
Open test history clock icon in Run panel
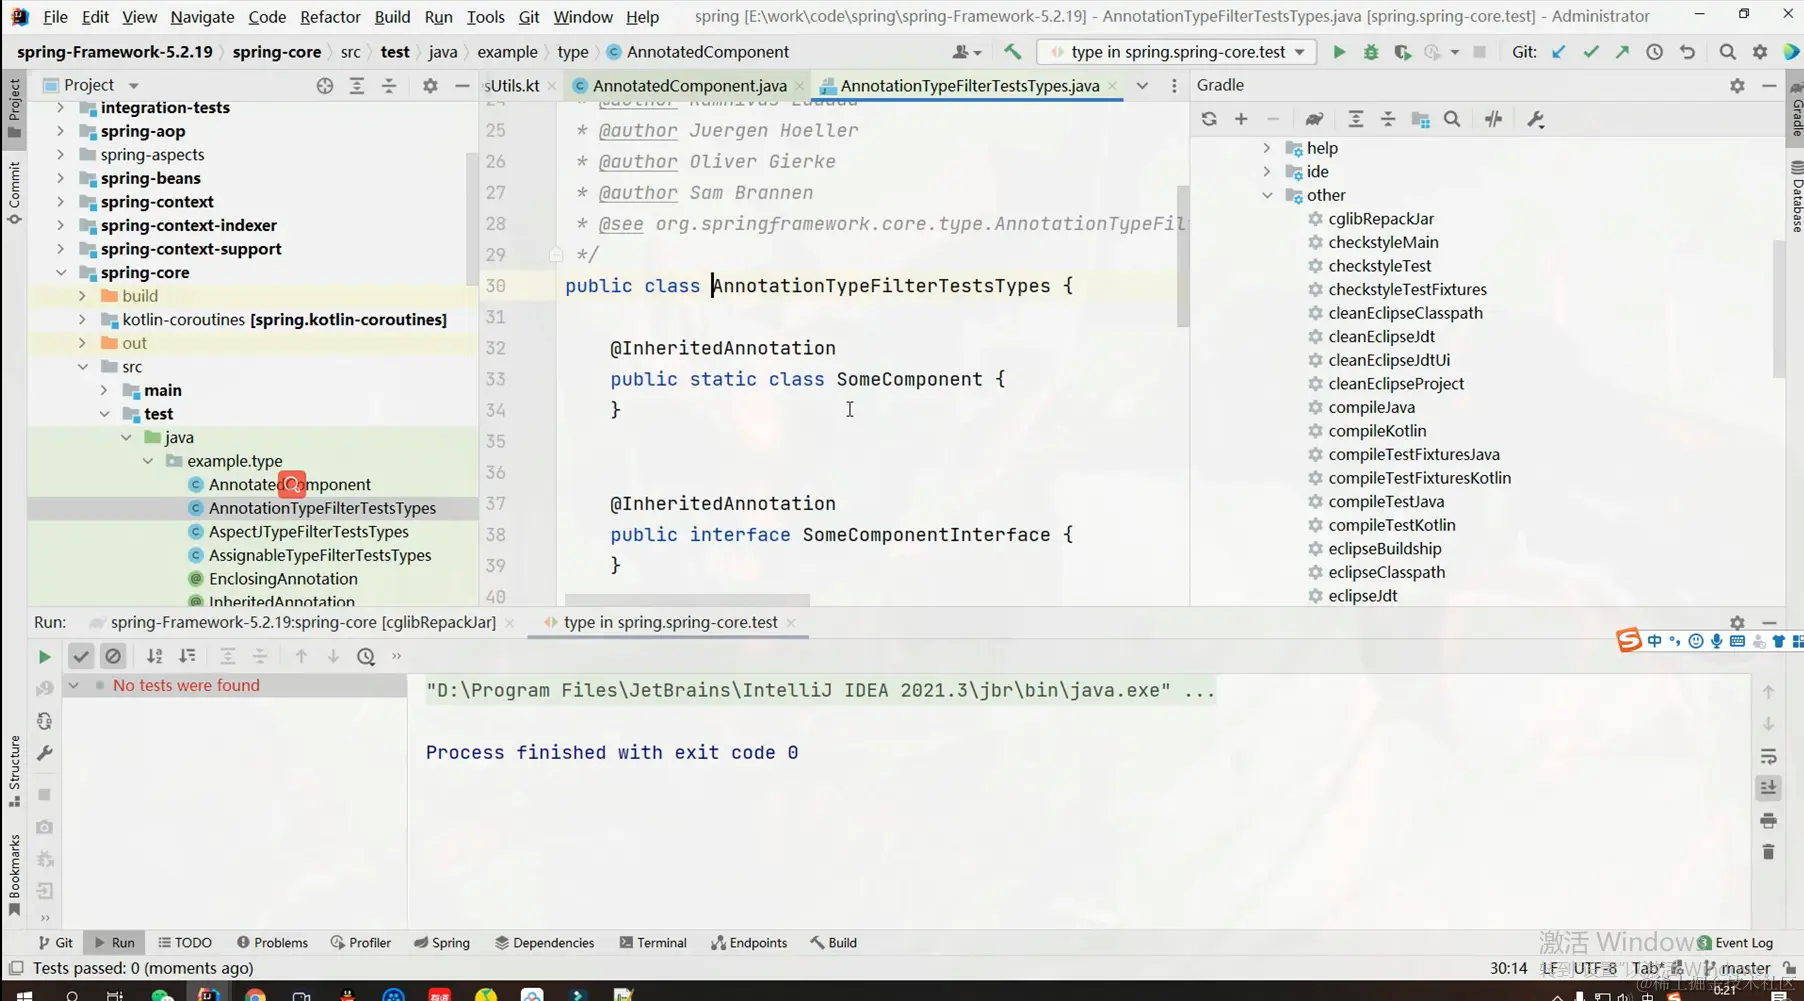[x=366, y=657]
